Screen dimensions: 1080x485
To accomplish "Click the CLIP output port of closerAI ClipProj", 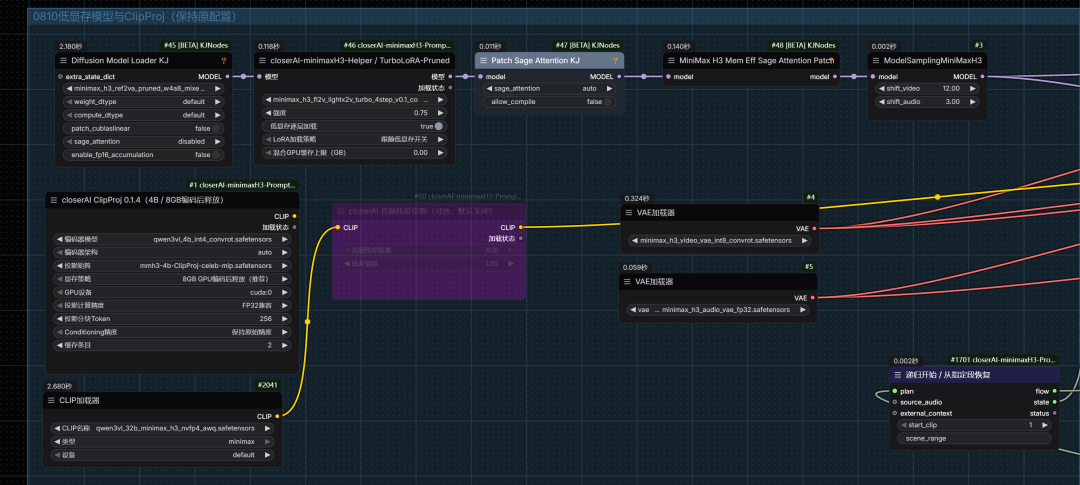I will [295, 216].
